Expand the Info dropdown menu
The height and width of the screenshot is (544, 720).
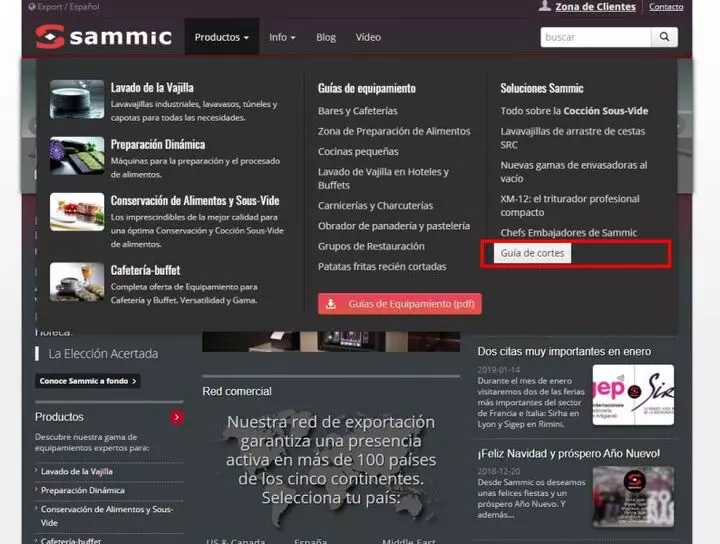pyautogui.click(x=282, y=37)
